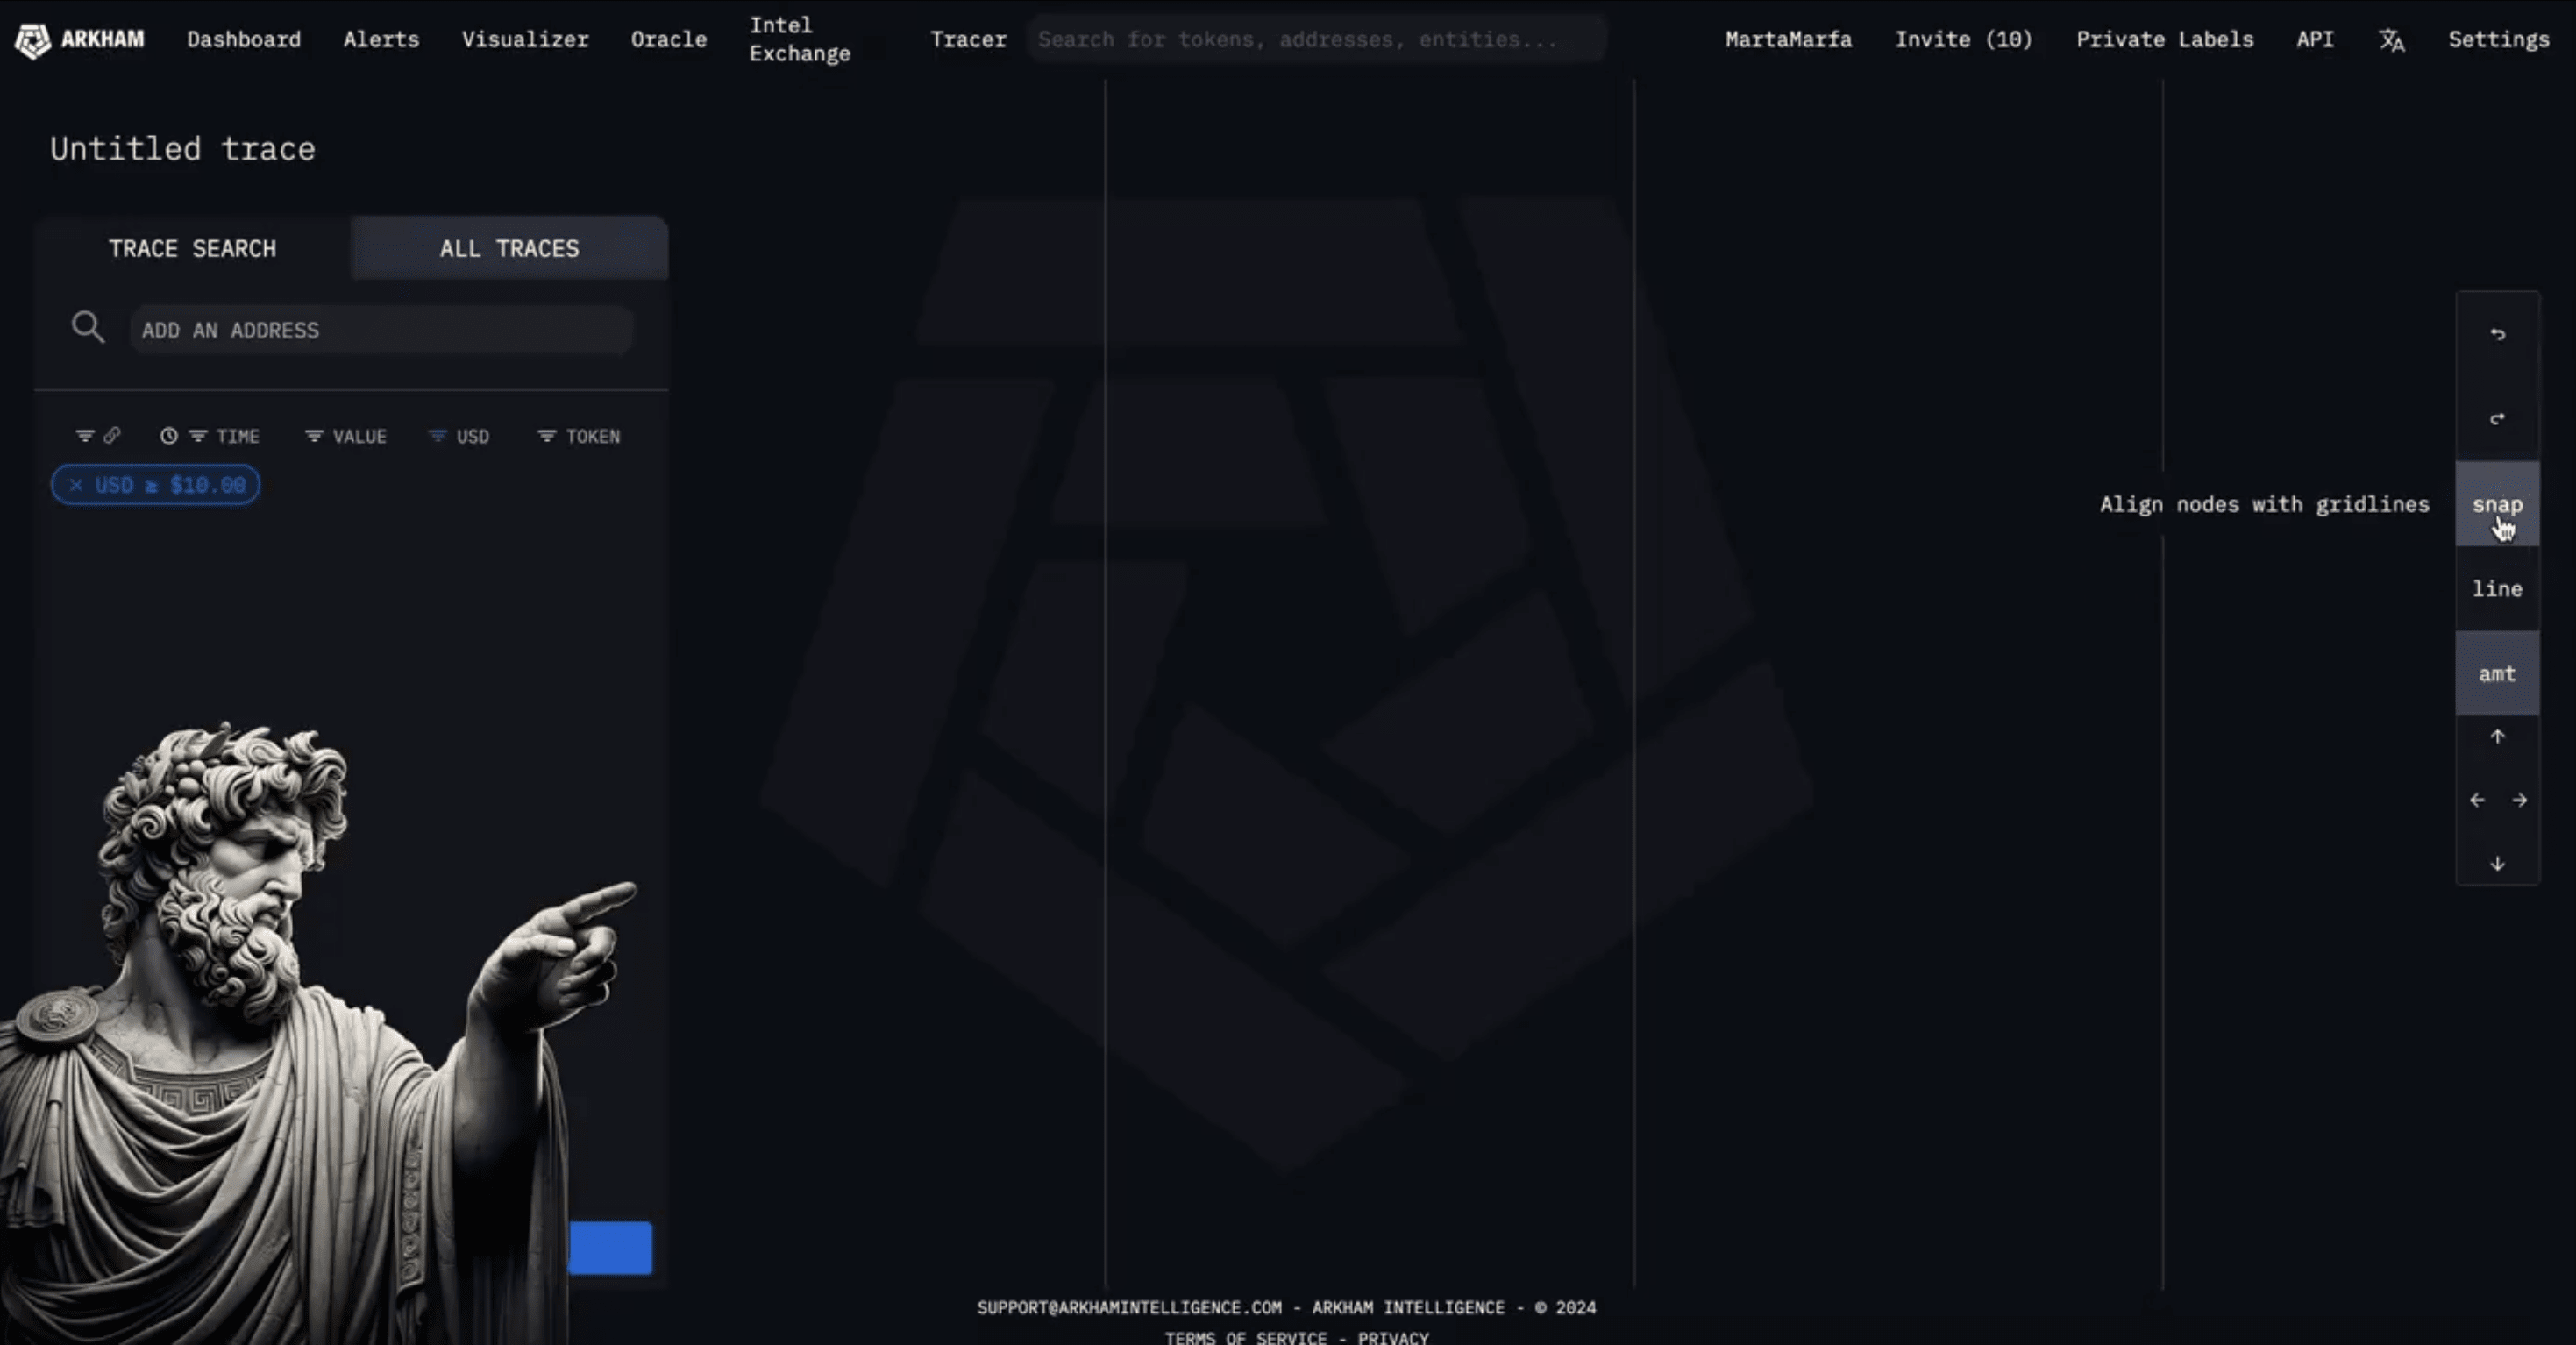
Task: Pan canvas right with arrow
Action: point(2519,800)
